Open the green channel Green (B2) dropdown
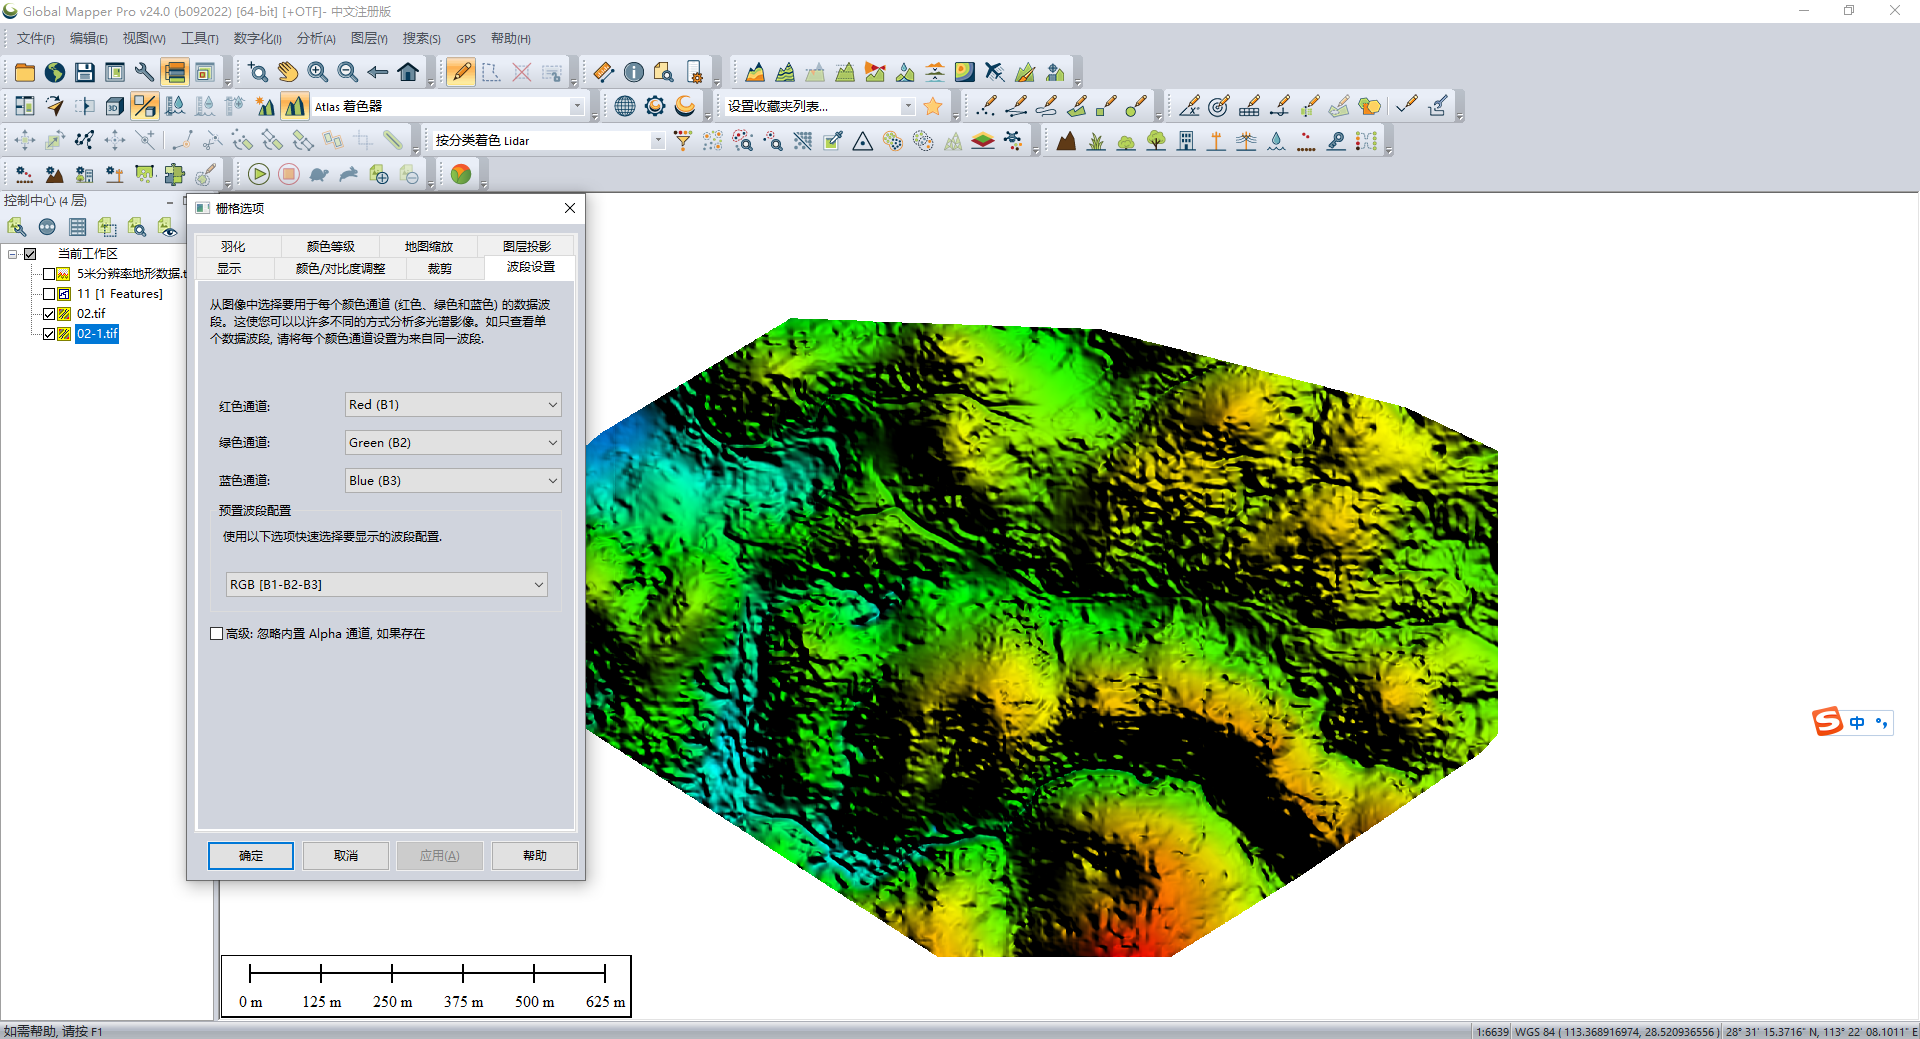Image resolution: width=1920 pixels, height=1039 pixels. [x=453, y=443]
